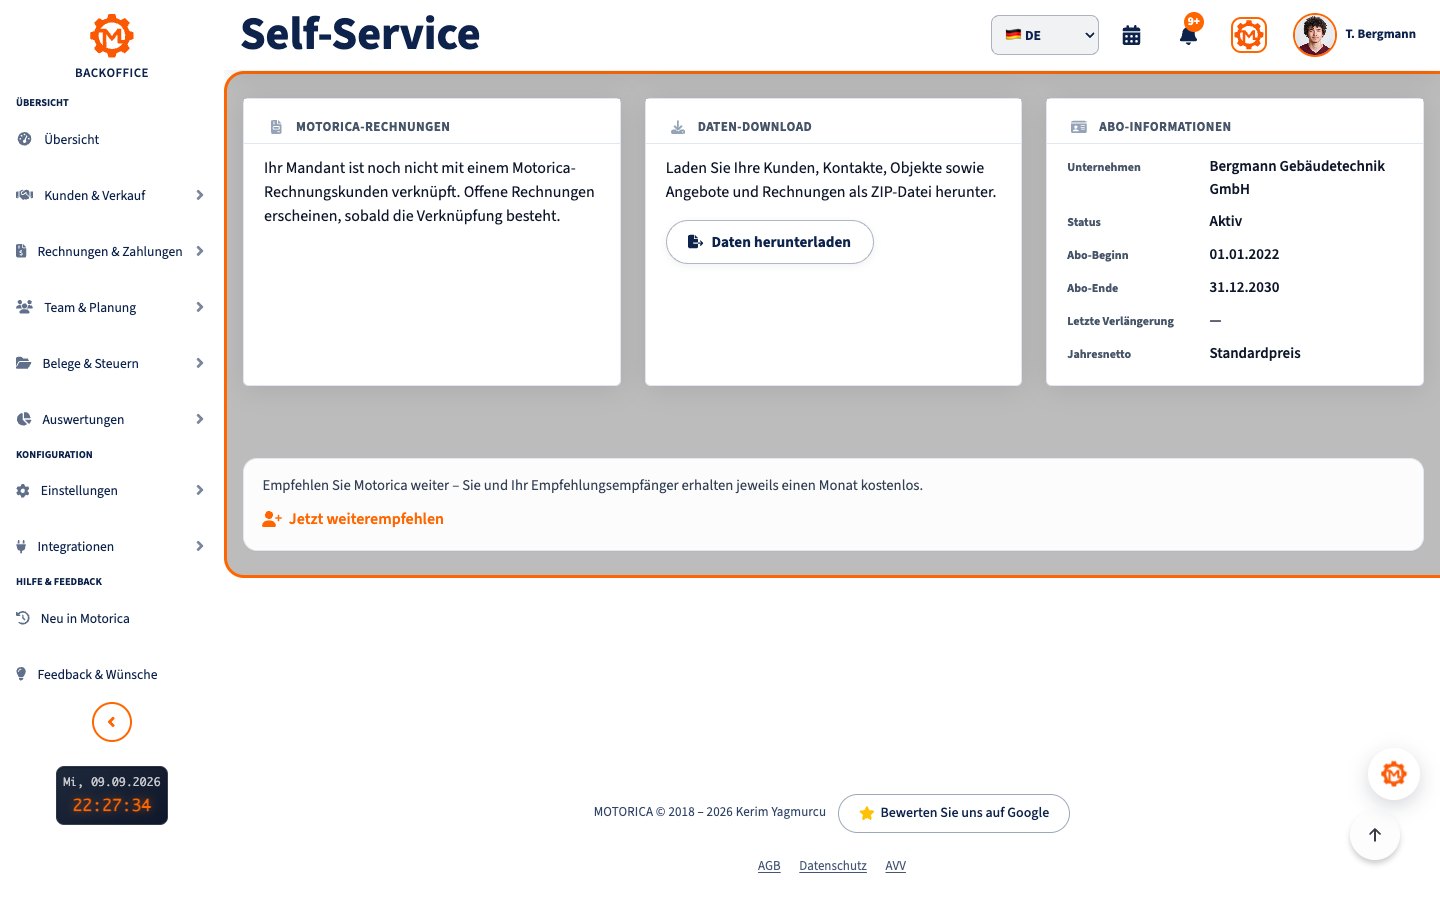Expand Rechnungen & Zahlungen chevron
This screenshot has height=900, width=1440.
pos(200,251)
